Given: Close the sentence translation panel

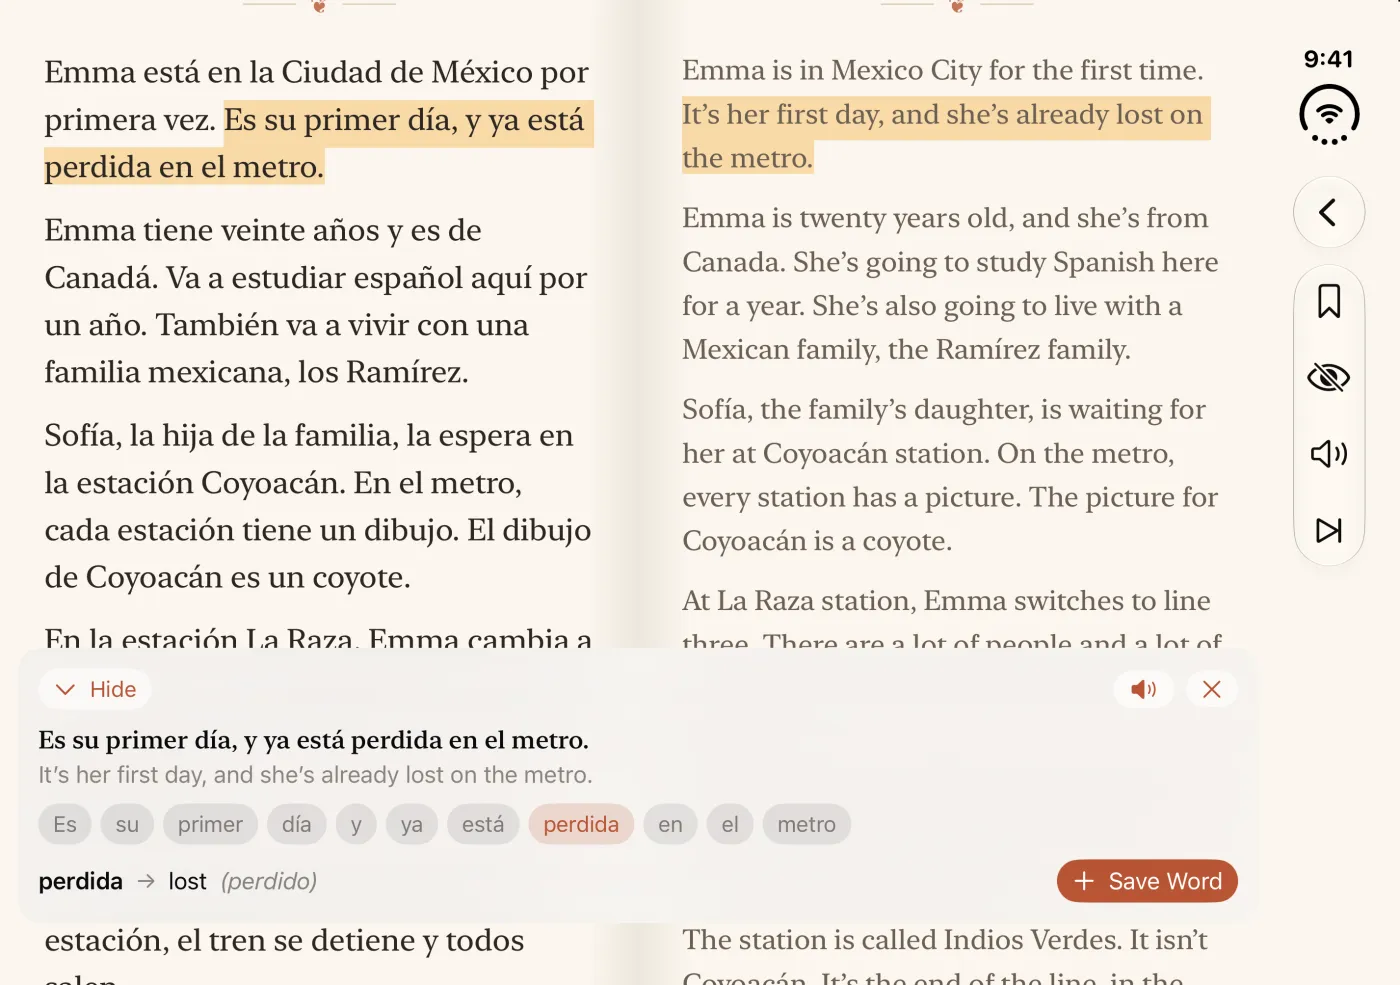Looking at the screenshot, I should tap(1211, 689).
